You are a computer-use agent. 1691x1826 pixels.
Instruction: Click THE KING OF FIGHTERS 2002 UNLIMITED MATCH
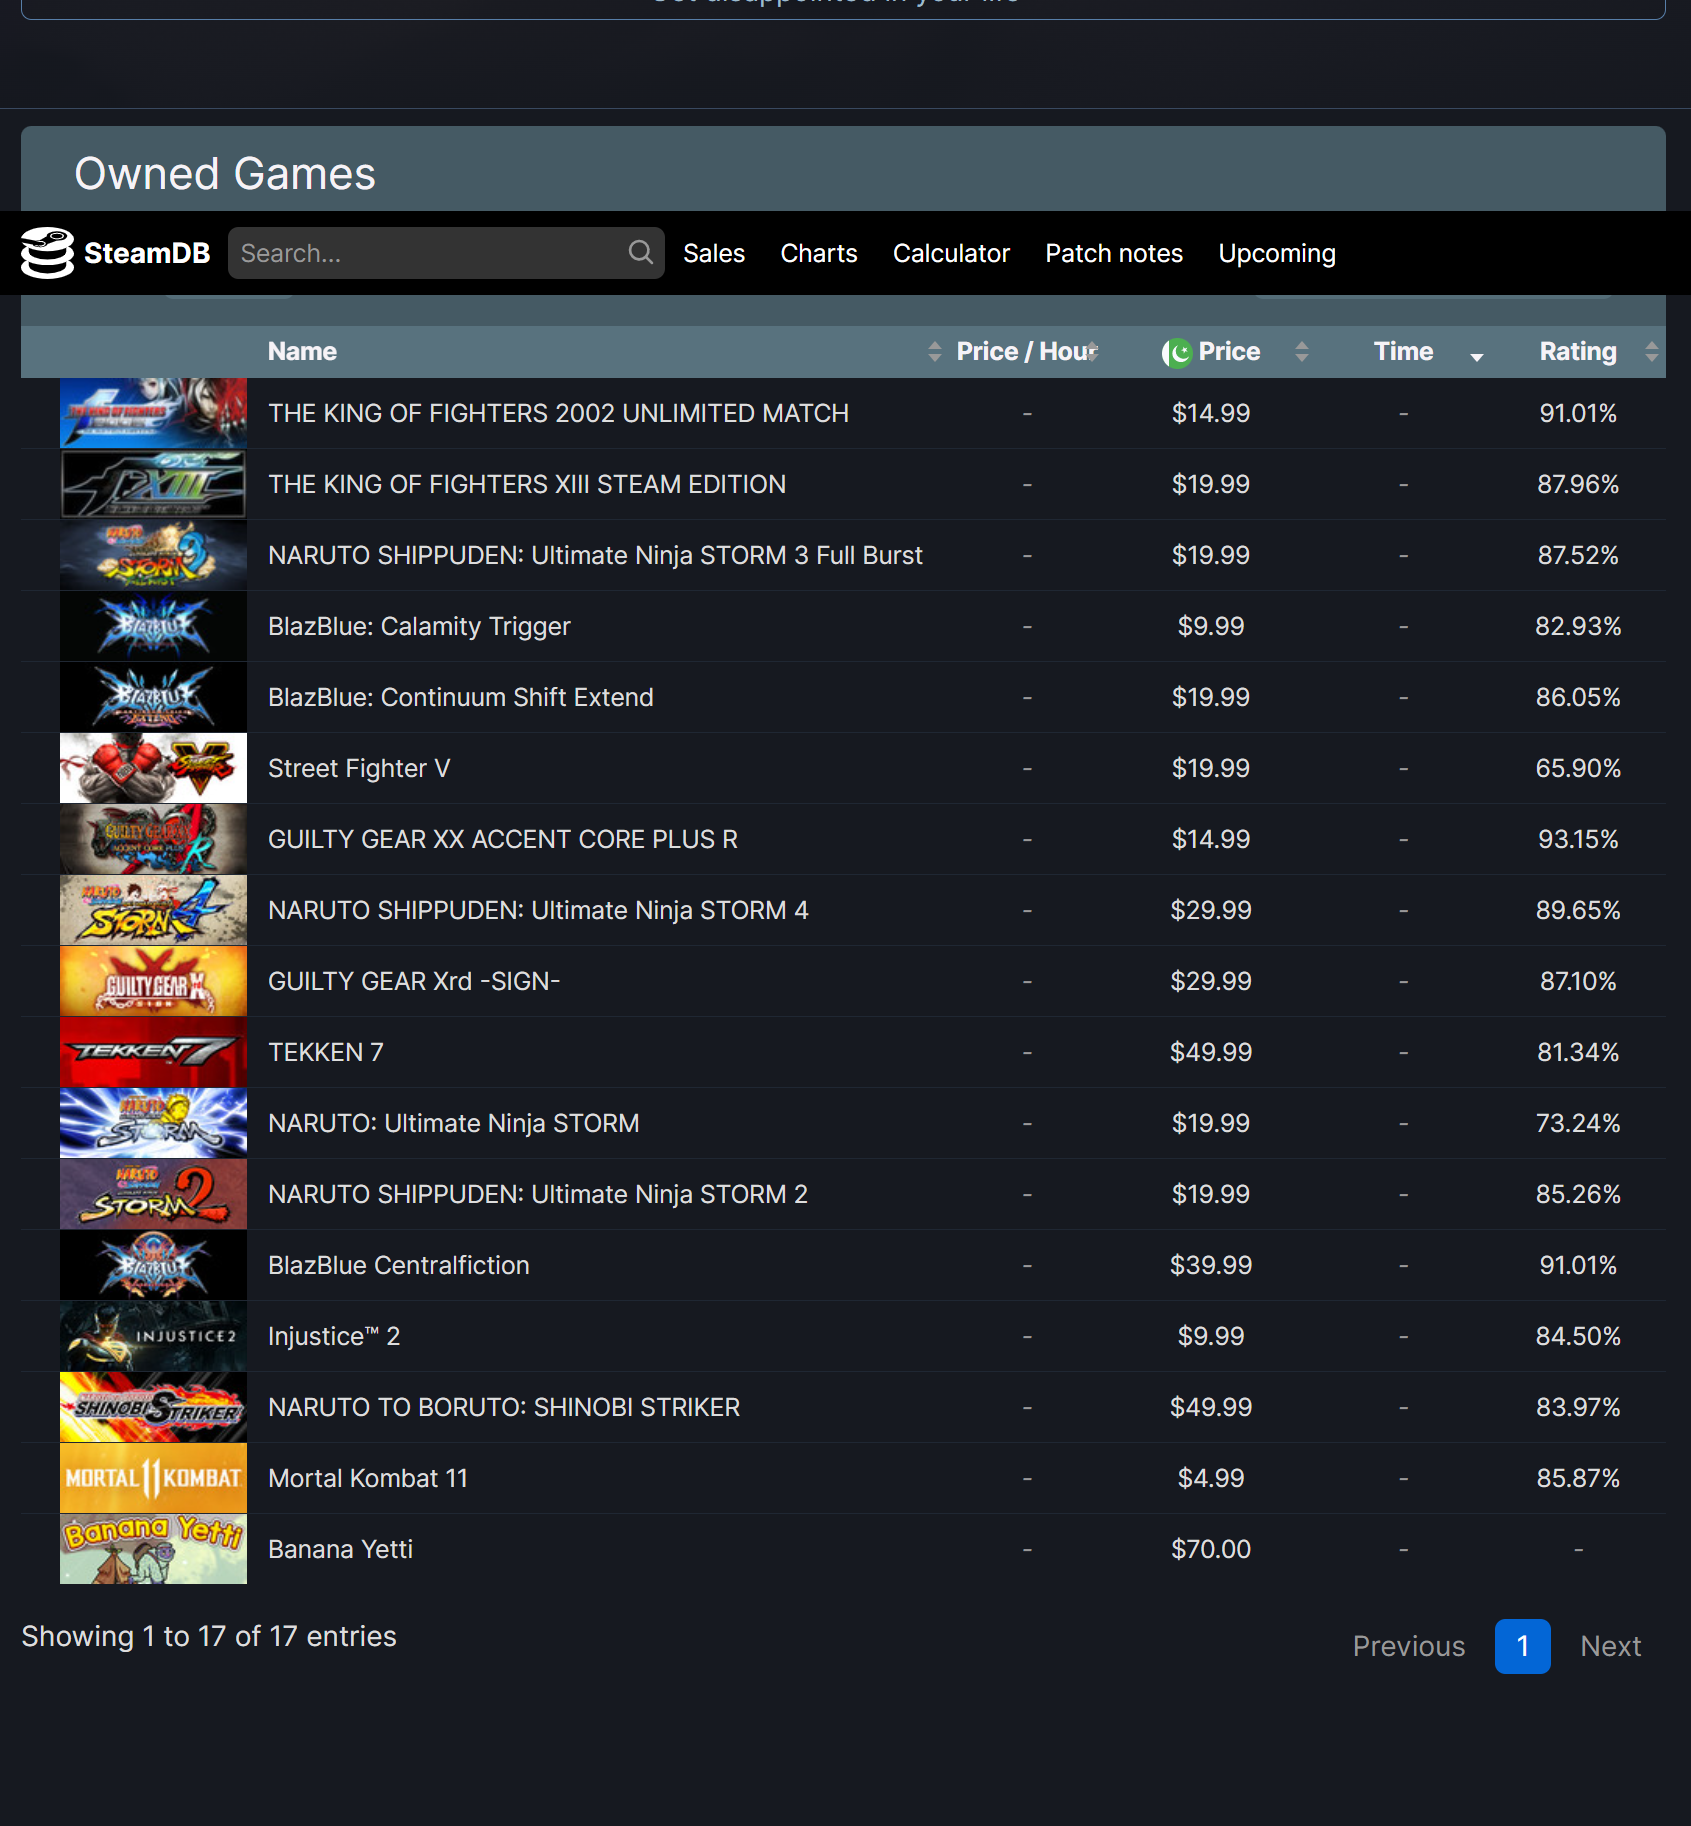pos(558,413)
